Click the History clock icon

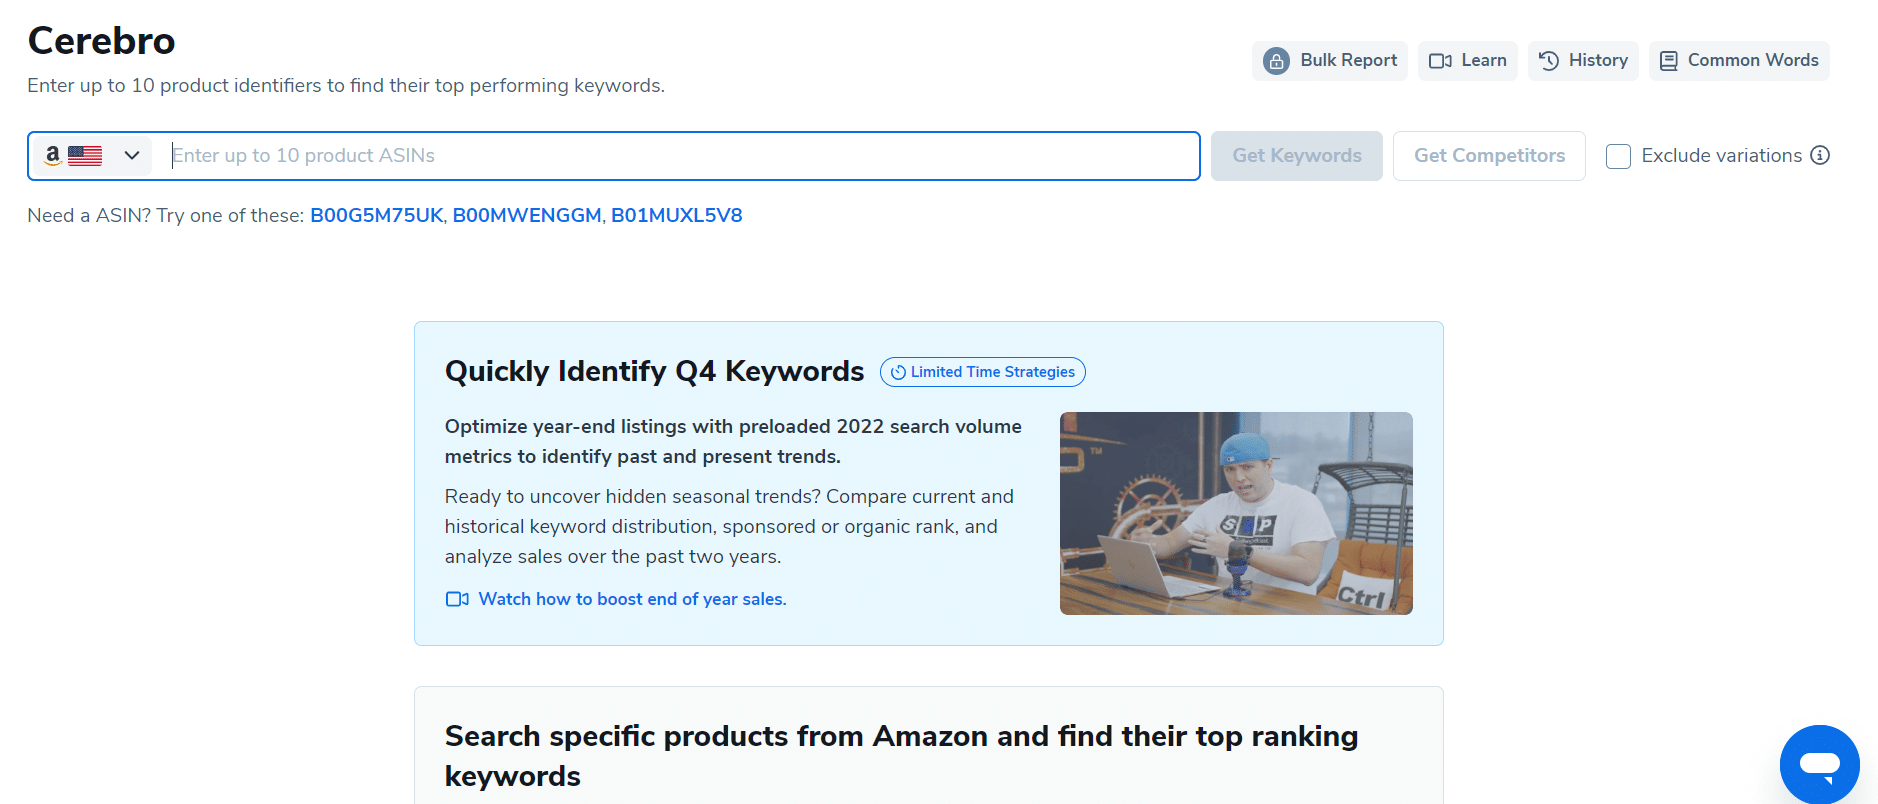click(x=1548, y=61)
